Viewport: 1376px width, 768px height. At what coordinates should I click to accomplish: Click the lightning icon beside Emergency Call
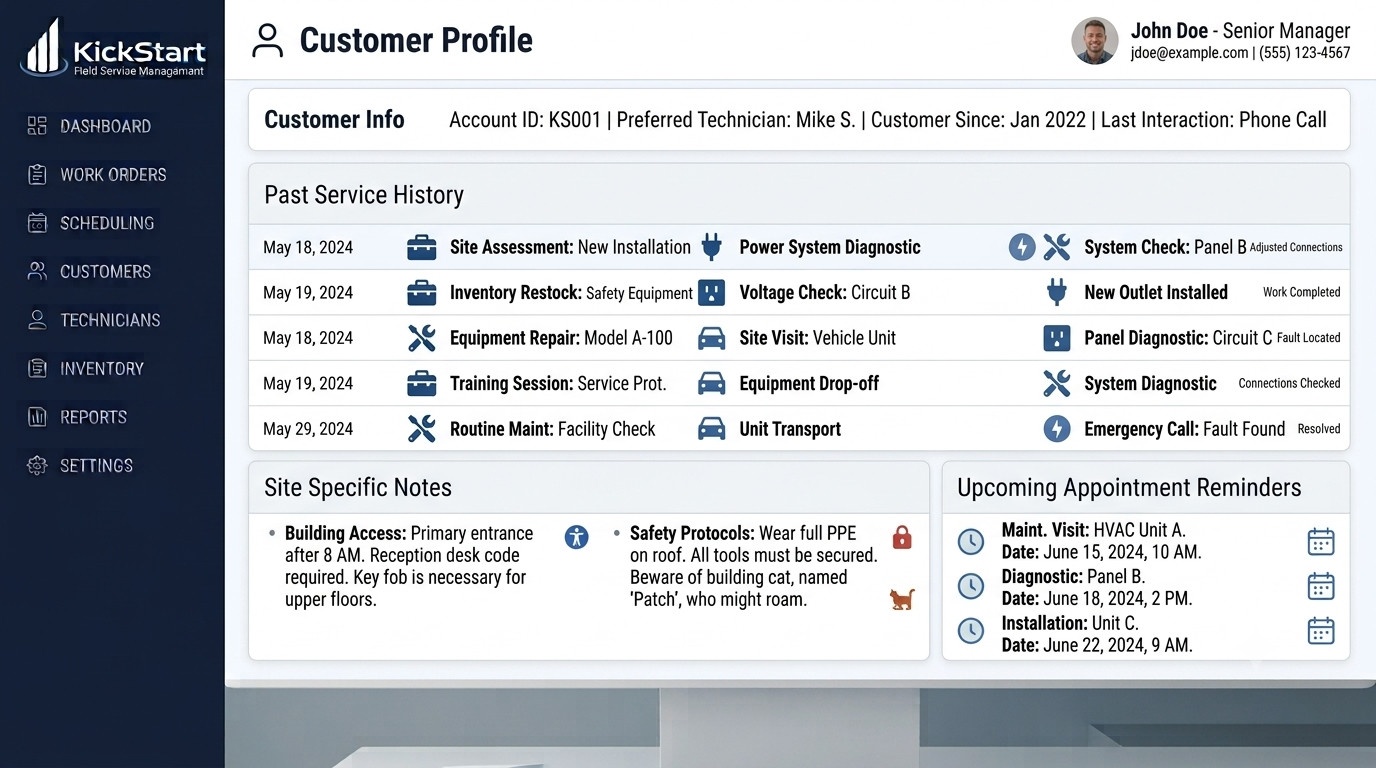(x=1057, y=429)
